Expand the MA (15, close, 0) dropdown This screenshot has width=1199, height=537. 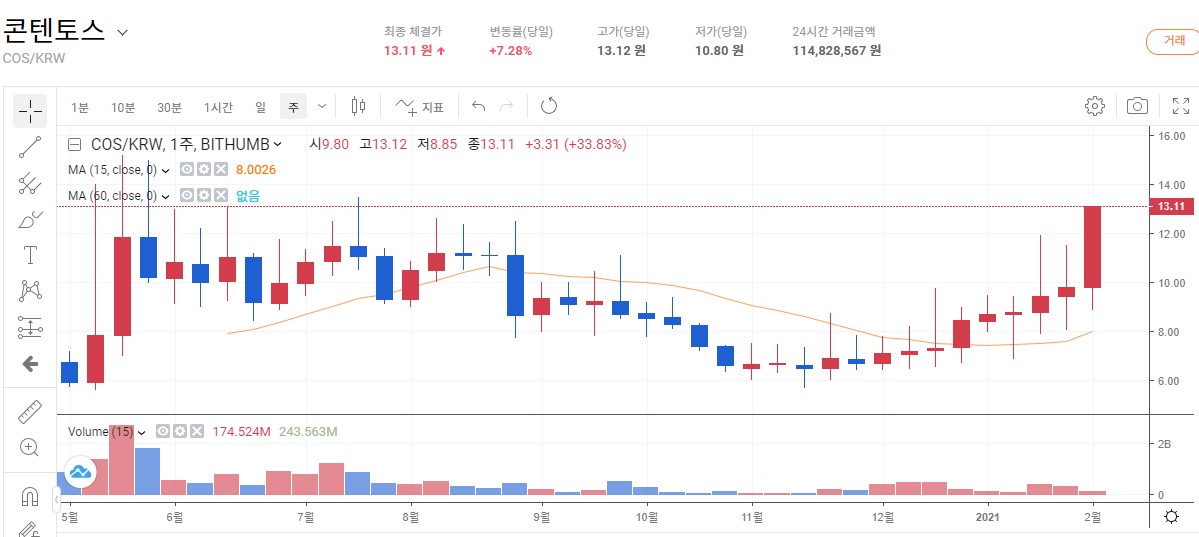tap(165, 170)
